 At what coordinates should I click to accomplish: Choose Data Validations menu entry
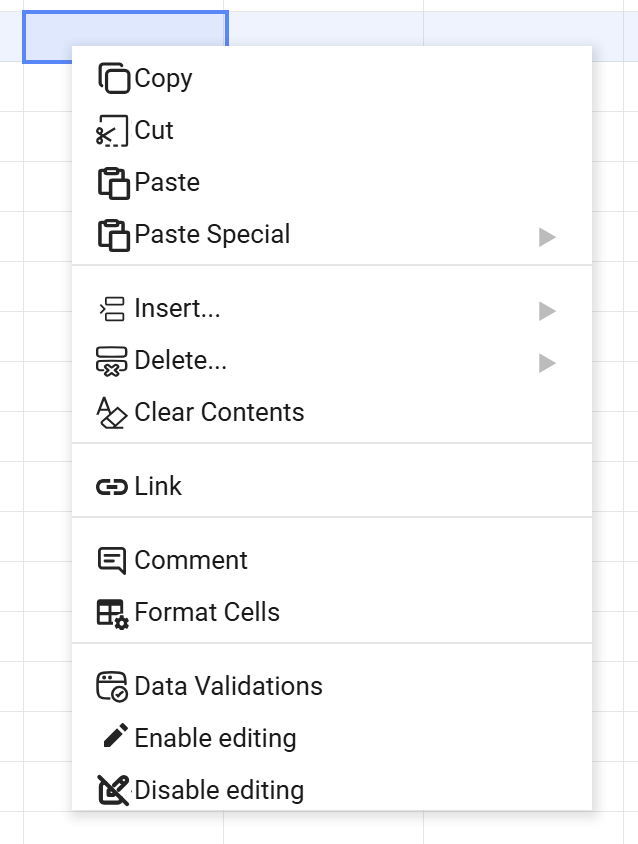tap(228, 687)
